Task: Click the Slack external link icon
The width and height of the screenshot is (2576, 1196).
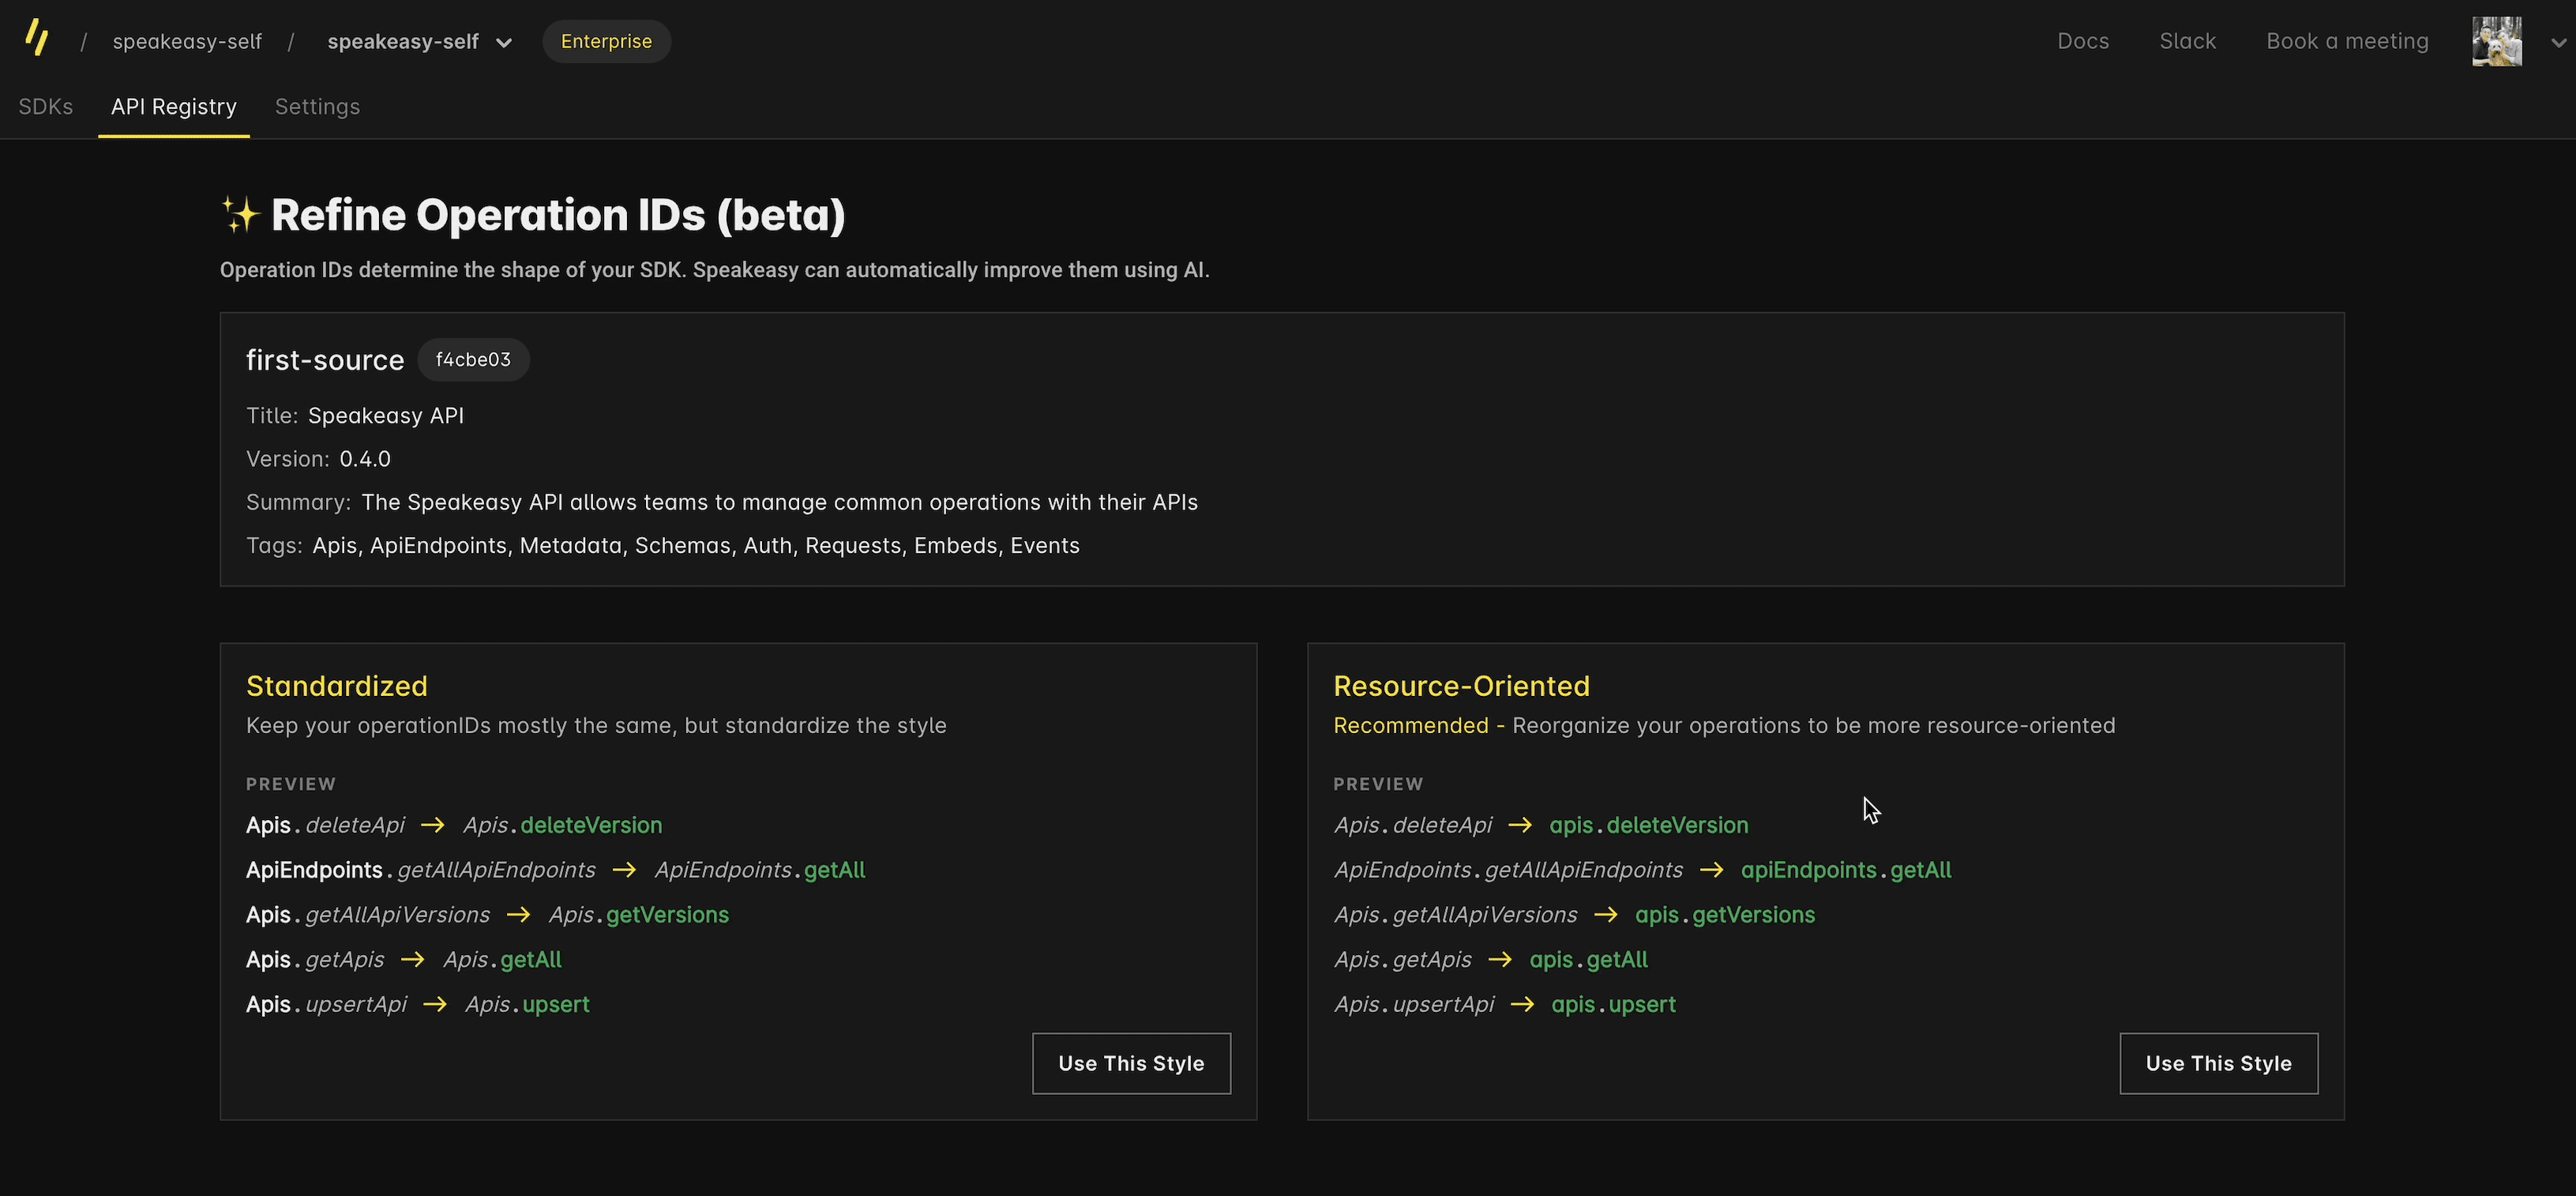Action: pos(2187,41)
